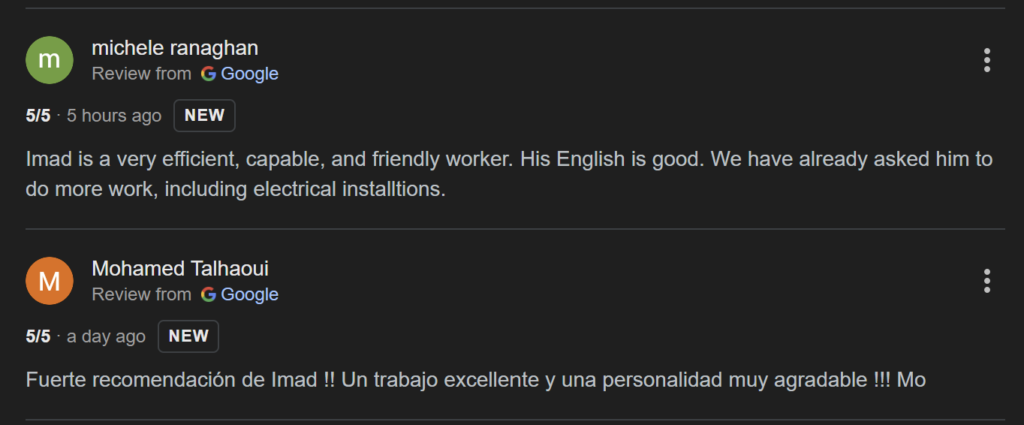Click the 'a day ago' timestamp
Viewport: 1024px width, 425px height.
pos(106,337)
